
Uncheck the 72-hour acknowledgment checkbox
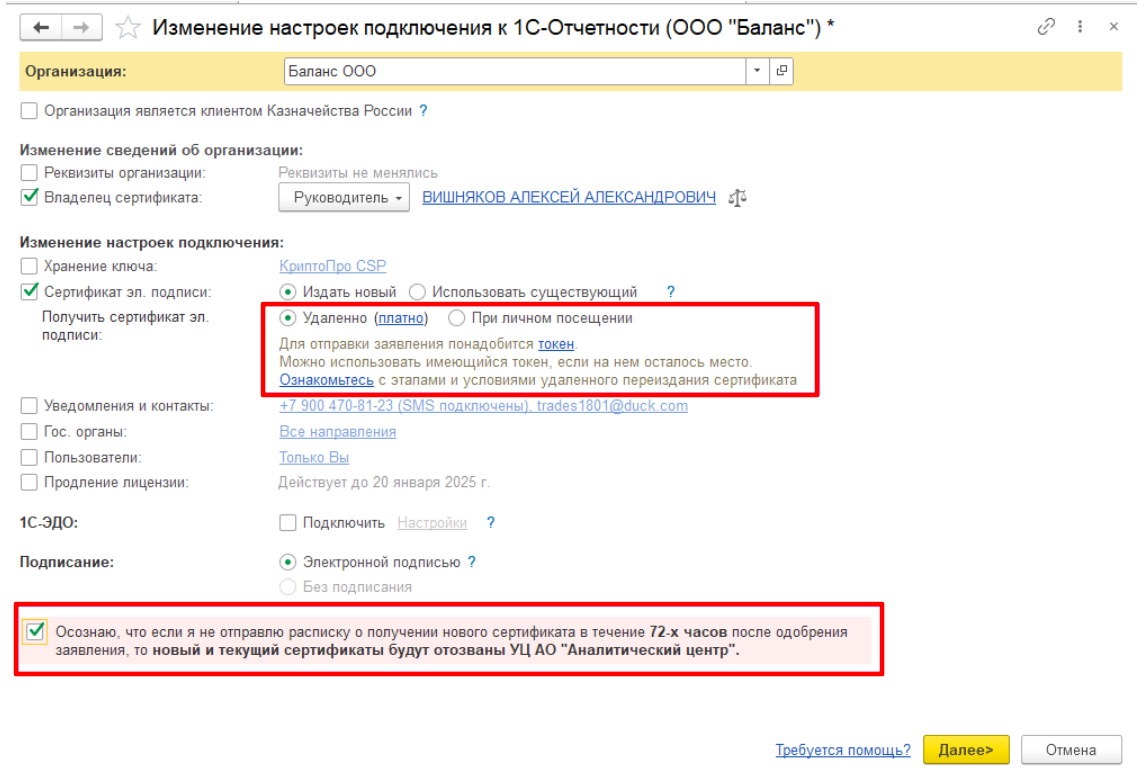coord(35,631)
